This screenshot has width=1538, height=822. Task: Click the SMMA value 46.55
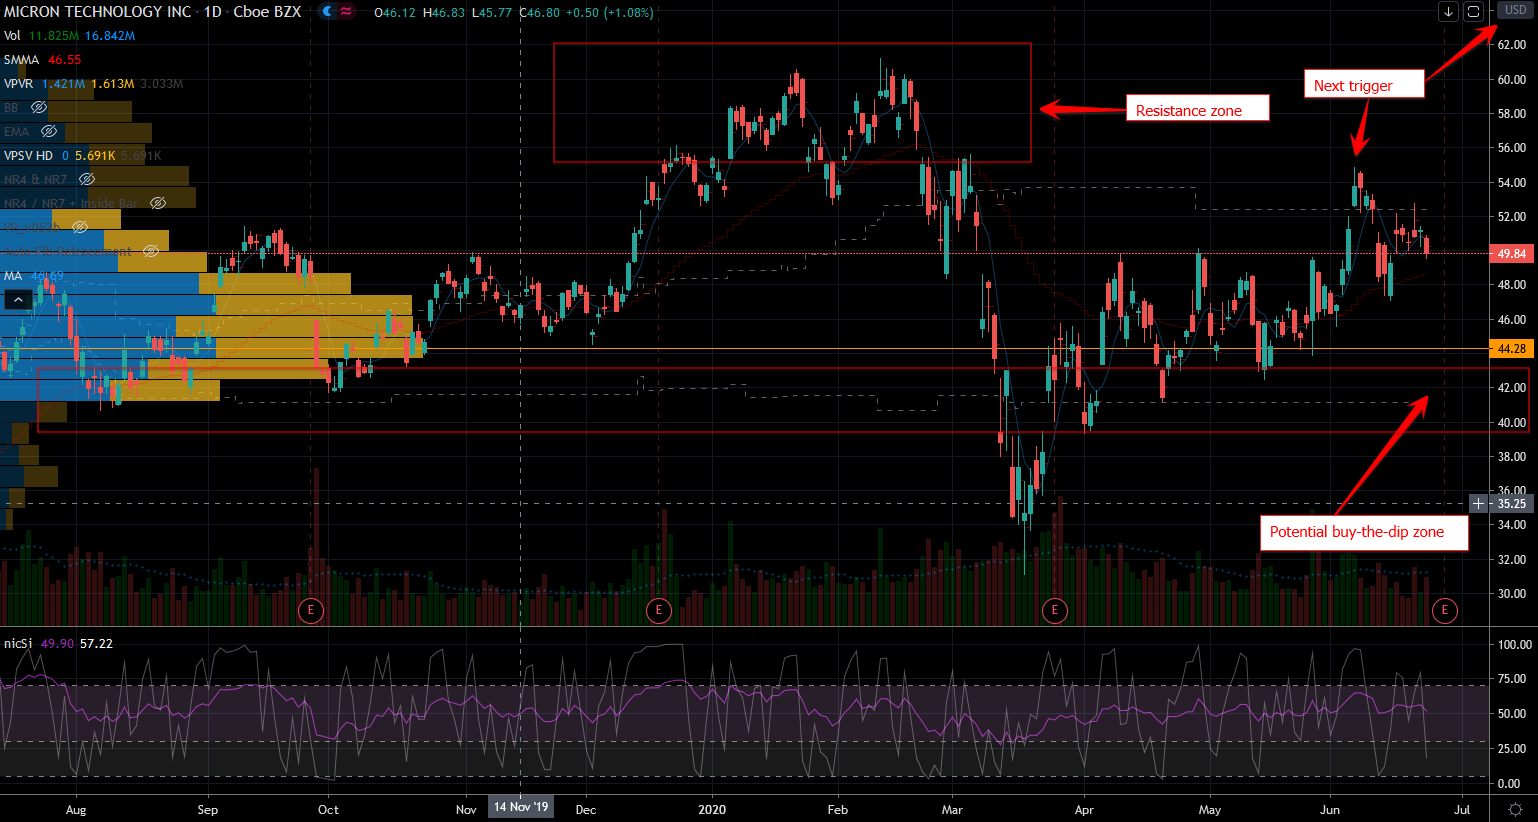65,59
